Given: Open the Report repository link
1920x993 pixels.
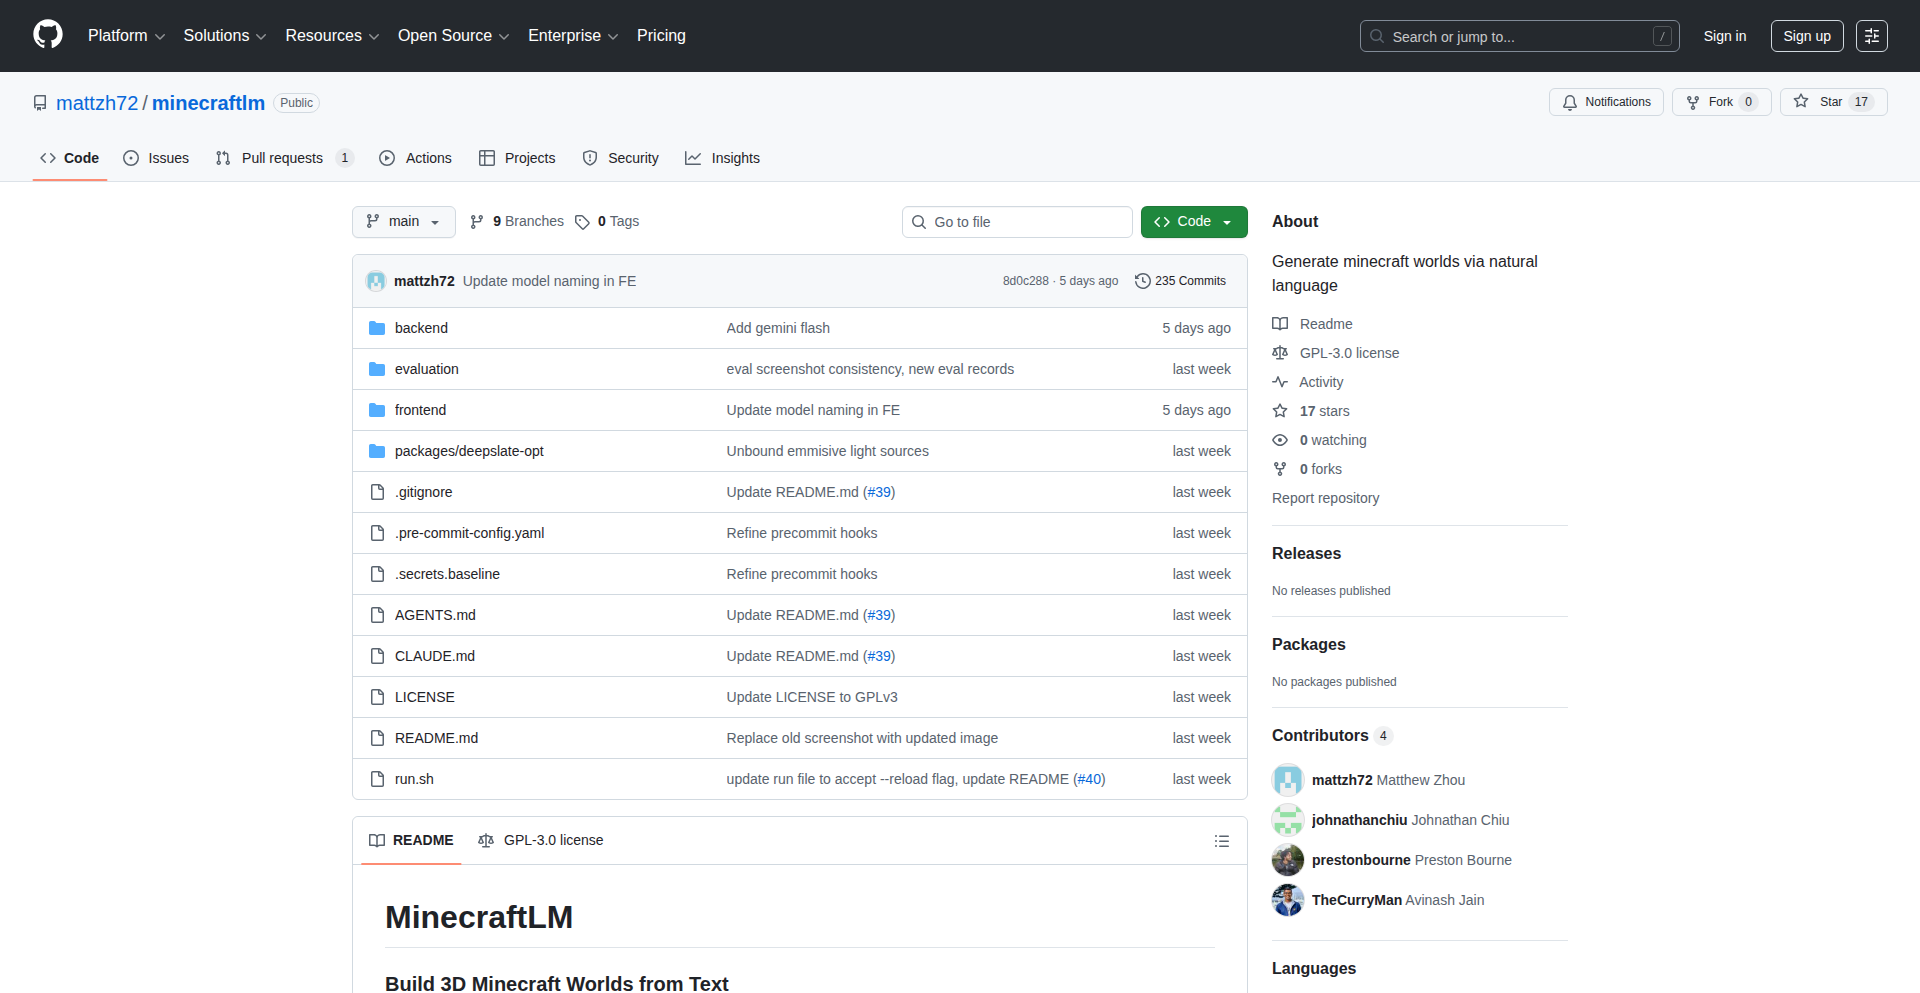Looking at the screenshot, I should pos(1325,498).
